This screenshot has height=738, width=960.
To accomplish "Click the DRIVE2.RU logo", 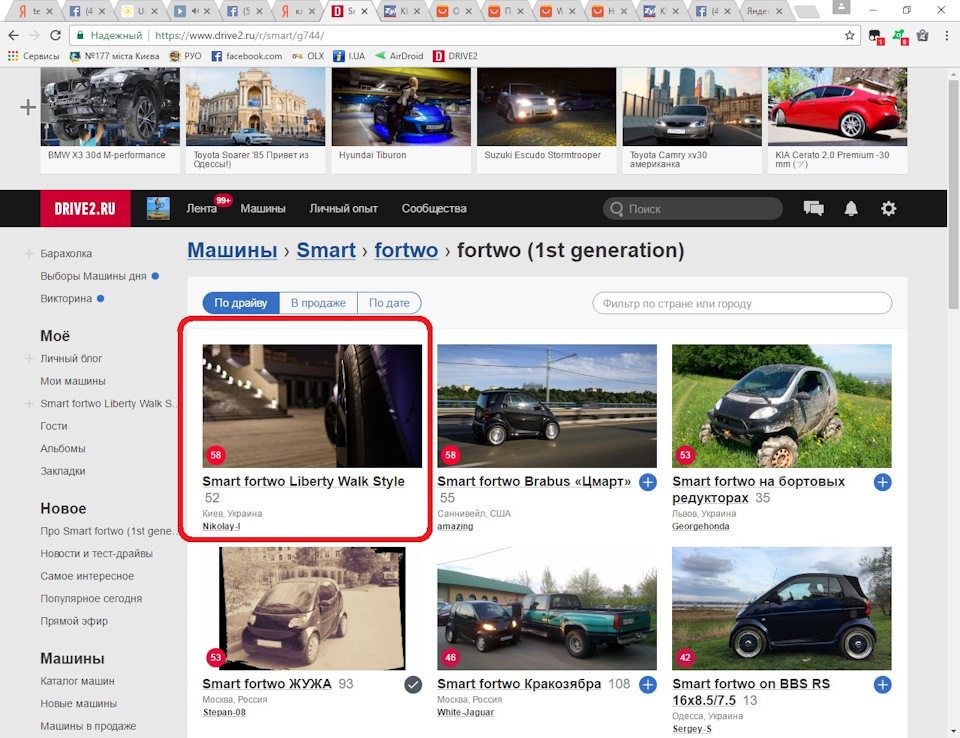I will click(x=85, y=209).
